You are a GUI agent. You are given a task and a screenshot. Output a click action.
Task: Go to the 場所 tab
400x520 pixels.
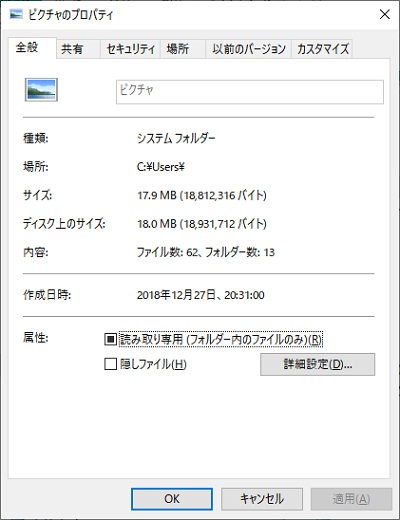coord(183,49)
